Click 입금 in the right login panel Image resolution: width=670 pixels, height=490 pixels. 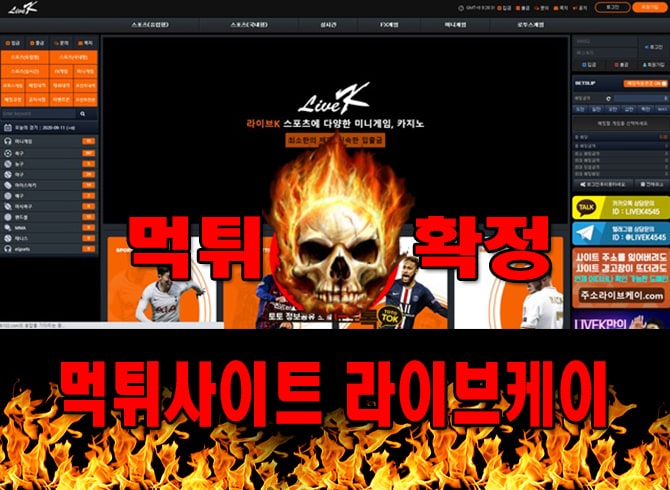click(x=589, y=65)
